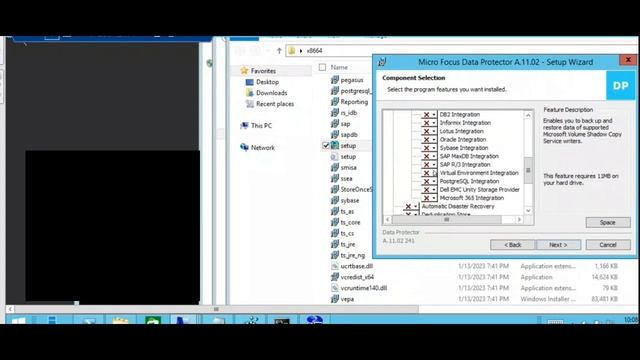Open Downloads in the Explorer sidebar
Viewport: 640px width, 360px height.
coord(271,93)
